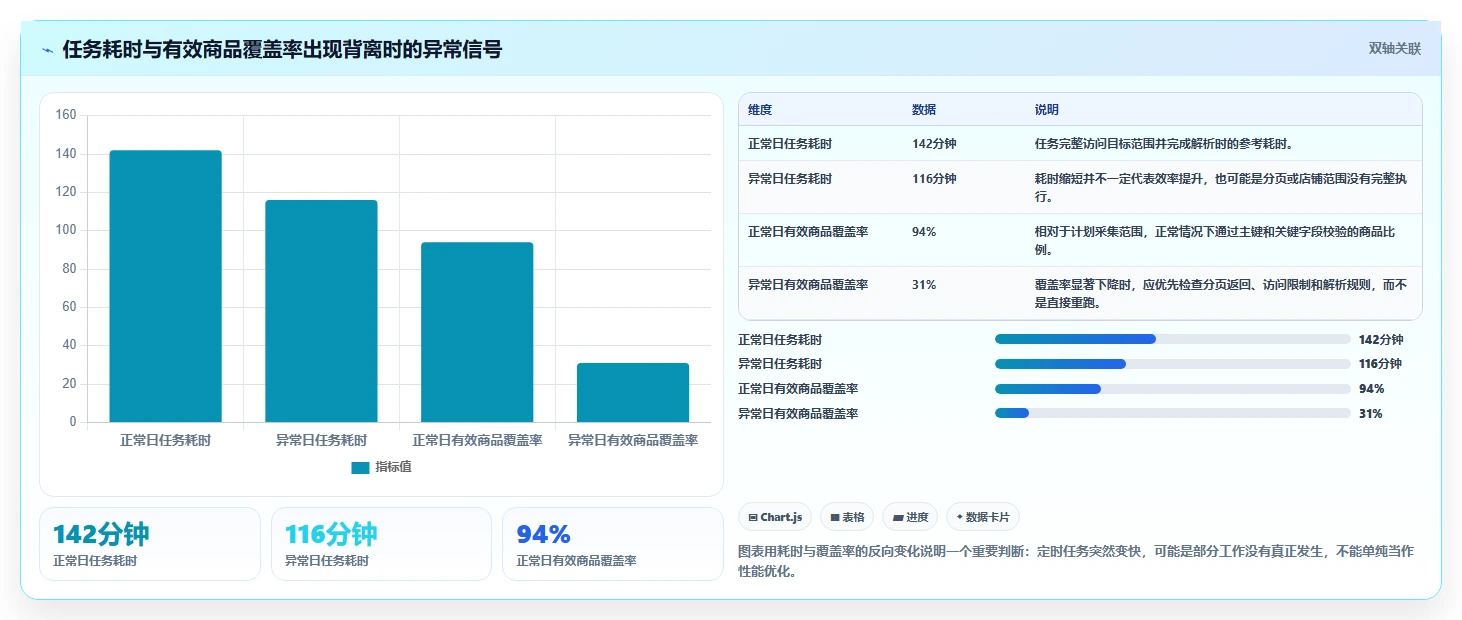
Task: Click the description starting with 耗时缩短并不一定
Action: tap(1221, 188)
